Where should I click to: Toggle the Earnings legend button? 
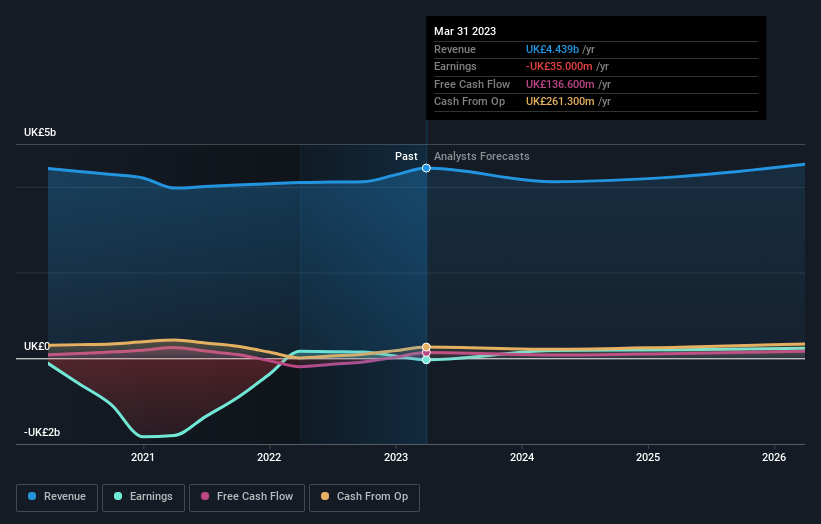coord(143,497)
